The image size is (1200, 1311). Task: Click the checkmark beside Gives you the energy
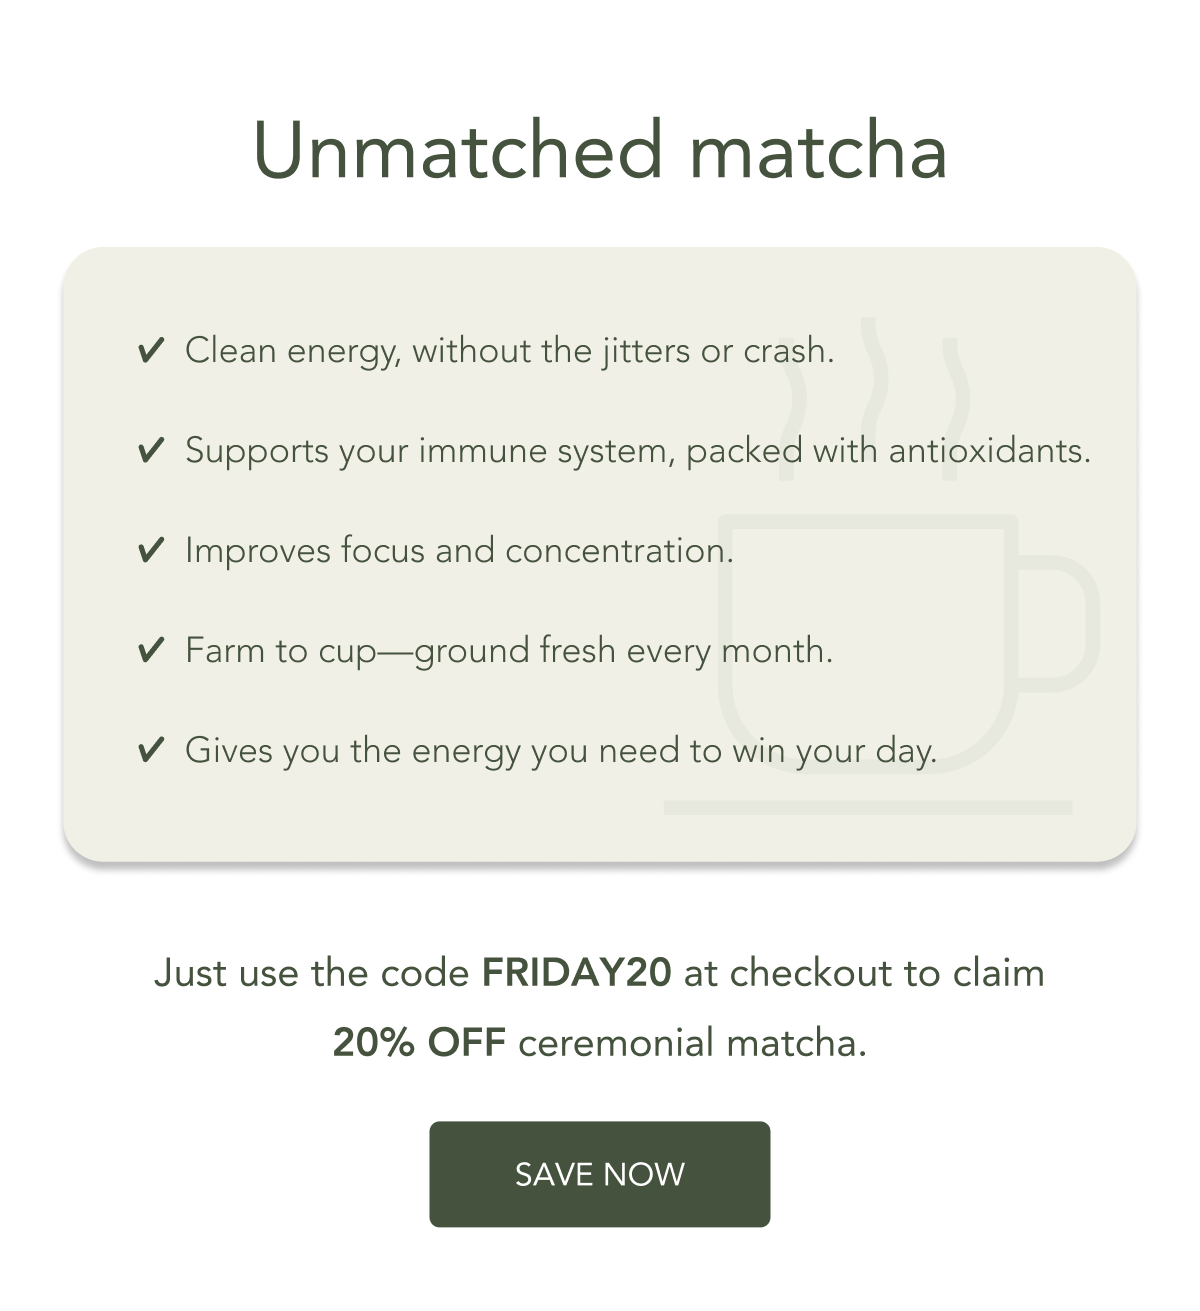point(150,751)
